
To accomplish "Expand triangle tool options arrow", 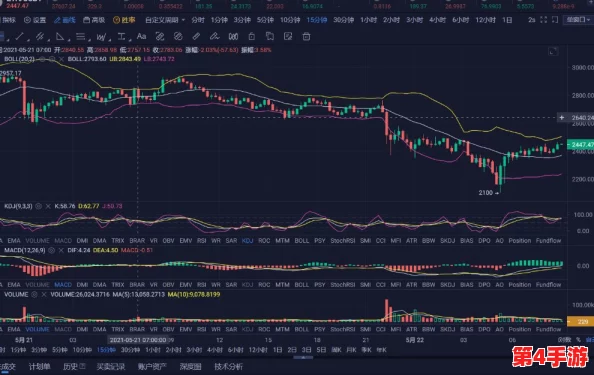I will 69,40.
